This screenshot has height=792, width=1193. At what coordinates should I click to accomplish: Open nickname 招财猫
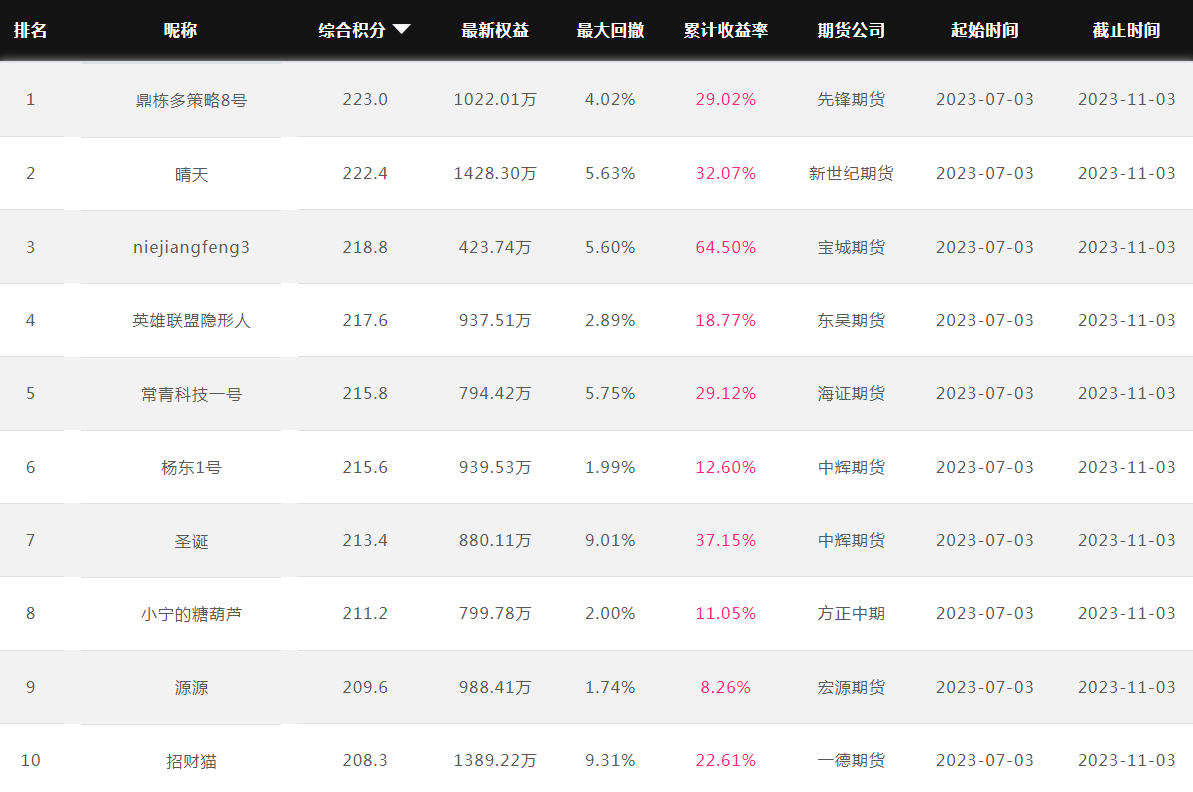tap(191, 761)
